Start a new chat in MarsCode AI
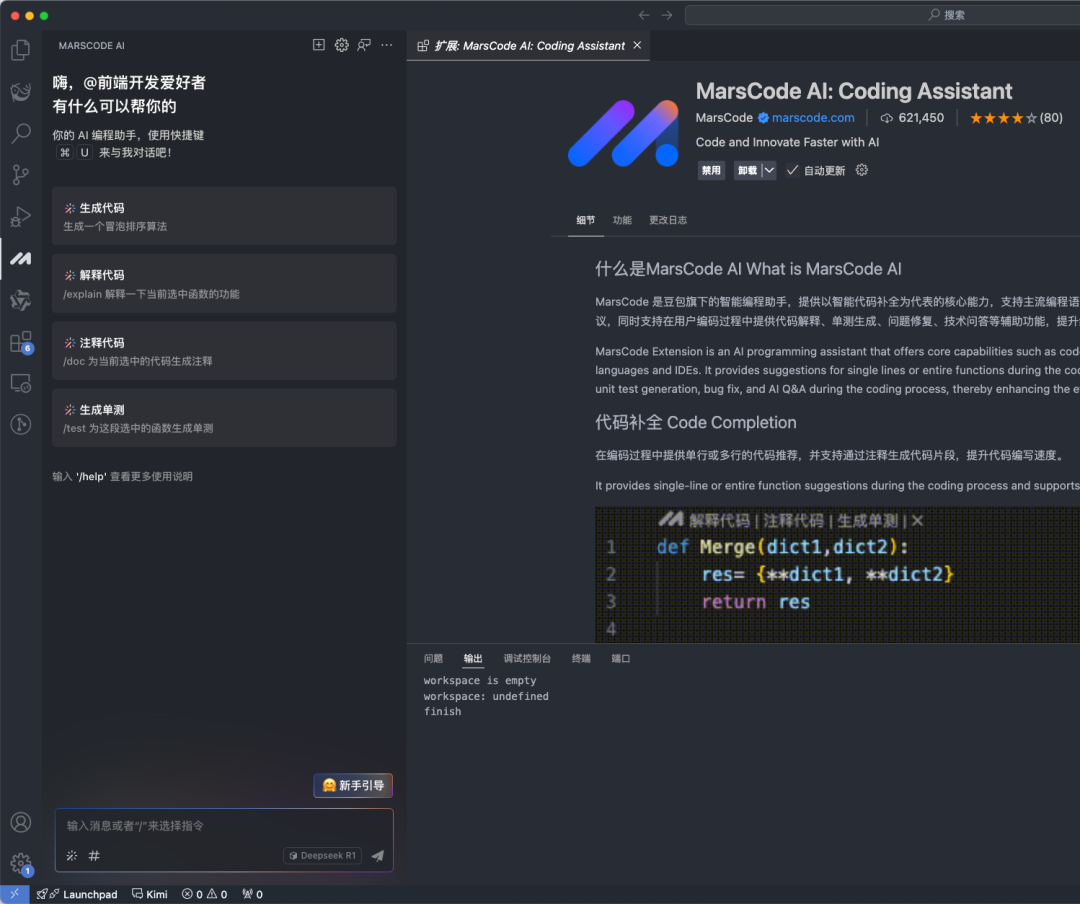 (x=319, y=45)
